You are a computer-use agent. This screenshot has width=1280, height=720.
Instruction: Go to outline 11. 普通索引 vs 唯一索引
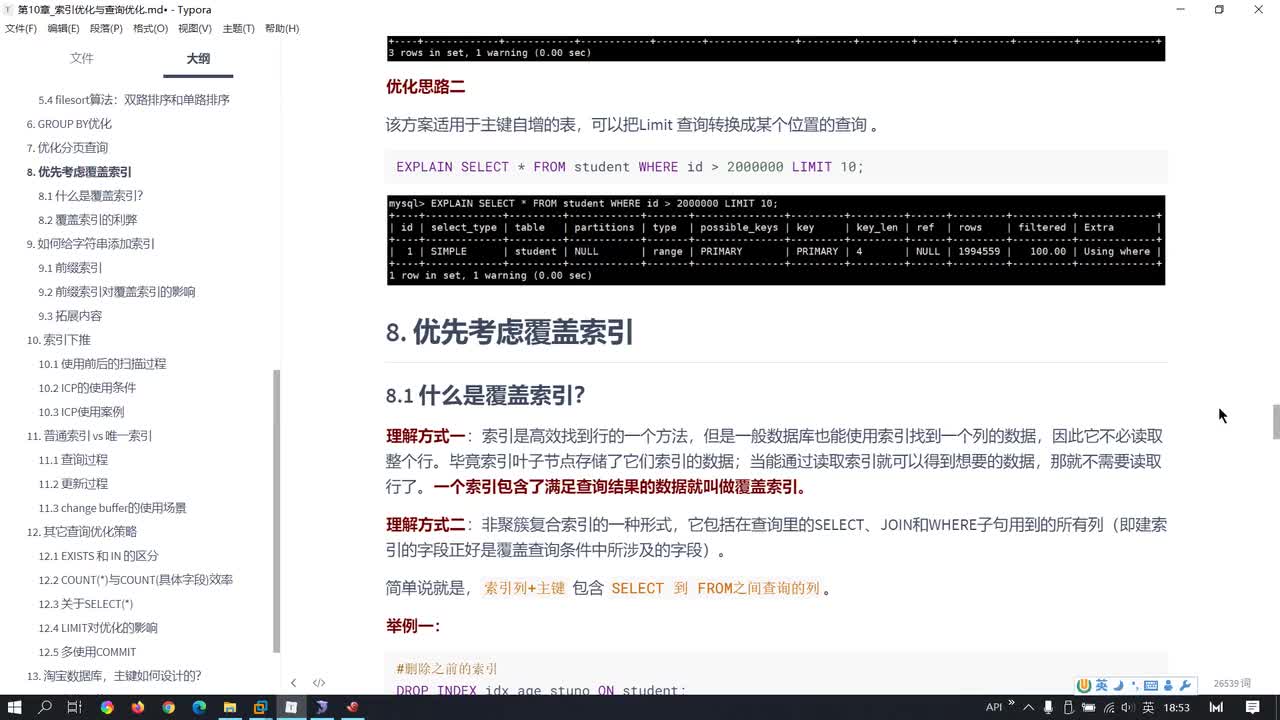(90, 436)
